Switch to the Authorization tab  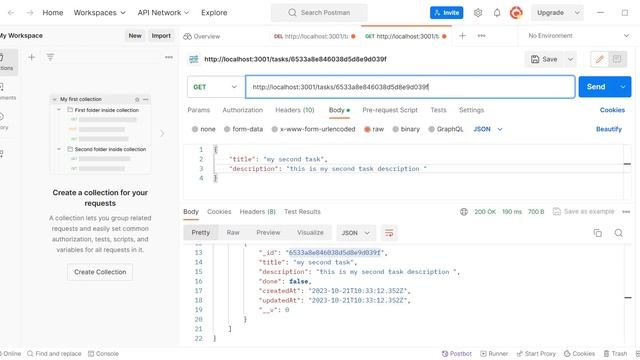click(242, 110)
